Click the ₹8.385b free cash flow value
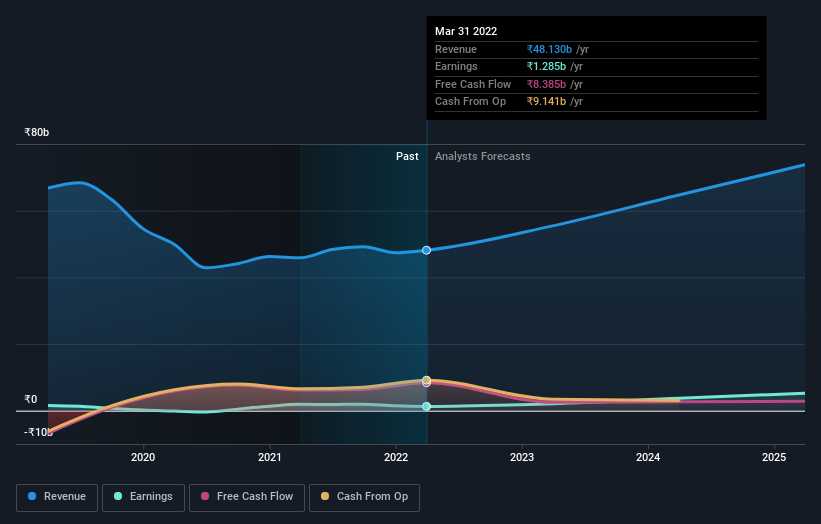The image size is (821, 524). pos(546,84)
